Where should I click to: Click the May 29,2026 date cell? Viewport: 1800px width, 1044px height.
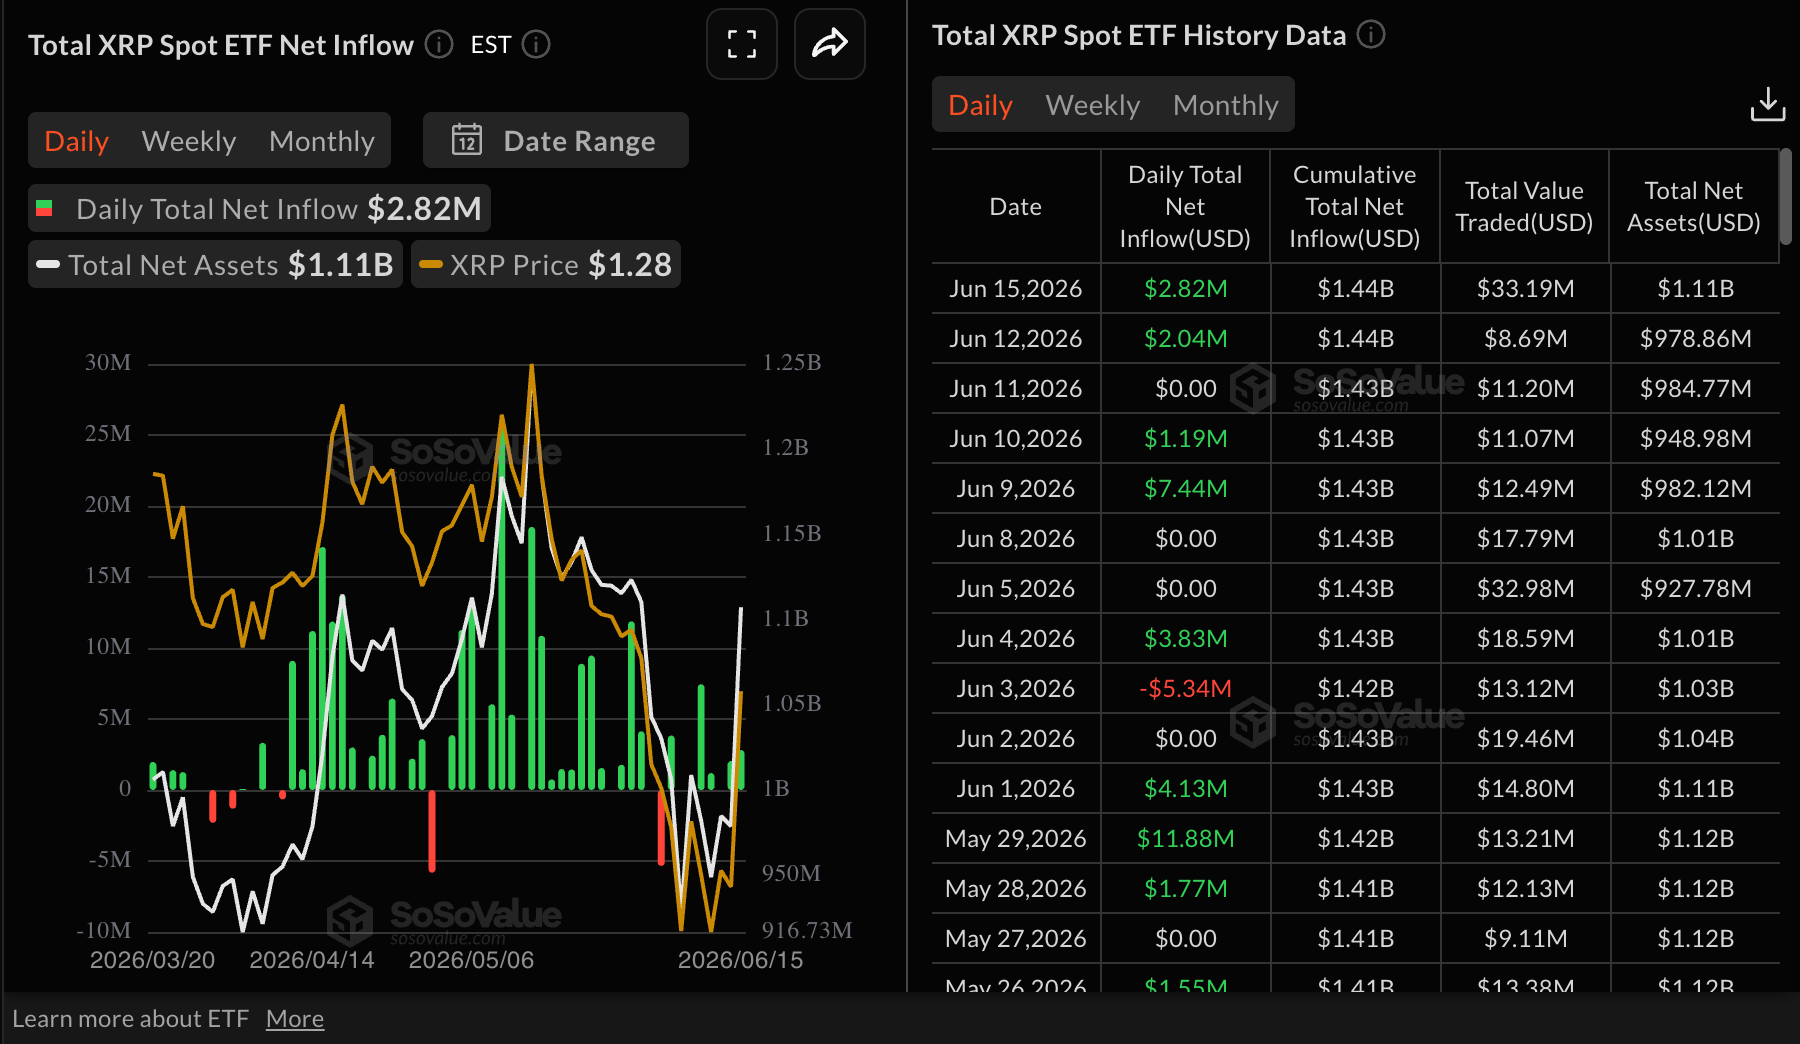pos(1016,839)
